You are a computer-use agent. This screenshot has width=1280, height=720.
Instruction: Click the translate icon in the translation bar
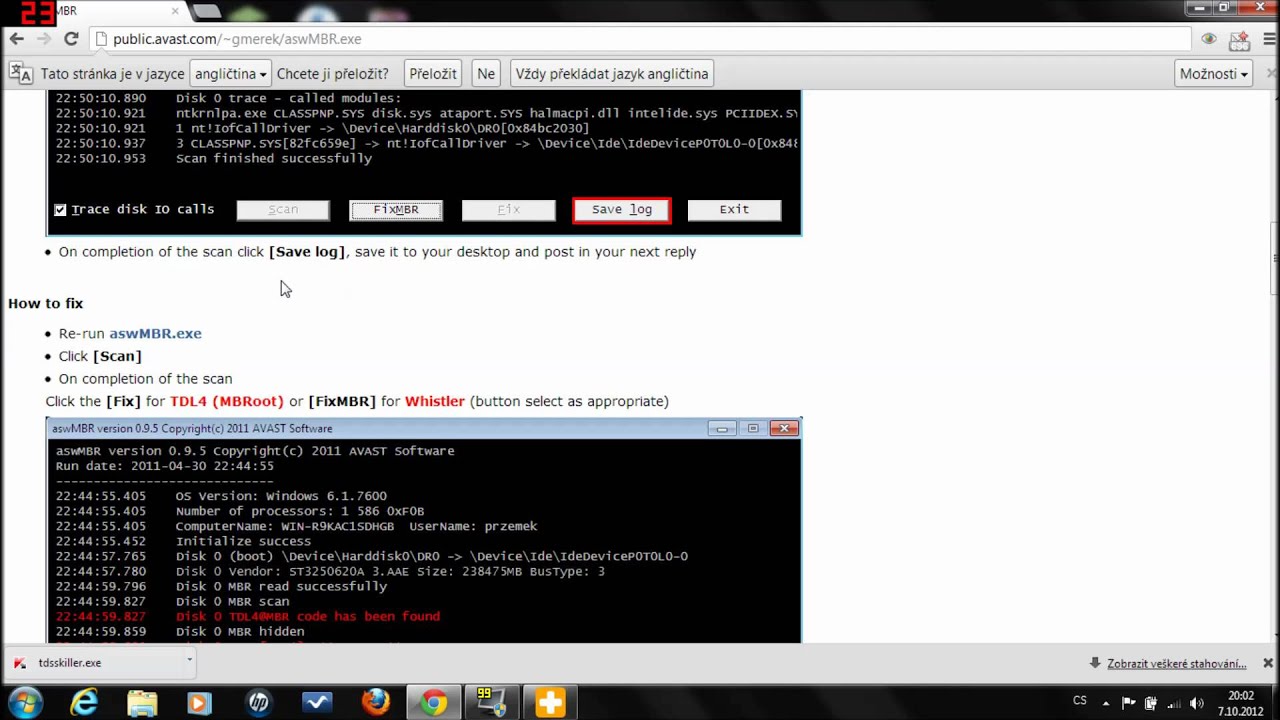tap(20, 73)
